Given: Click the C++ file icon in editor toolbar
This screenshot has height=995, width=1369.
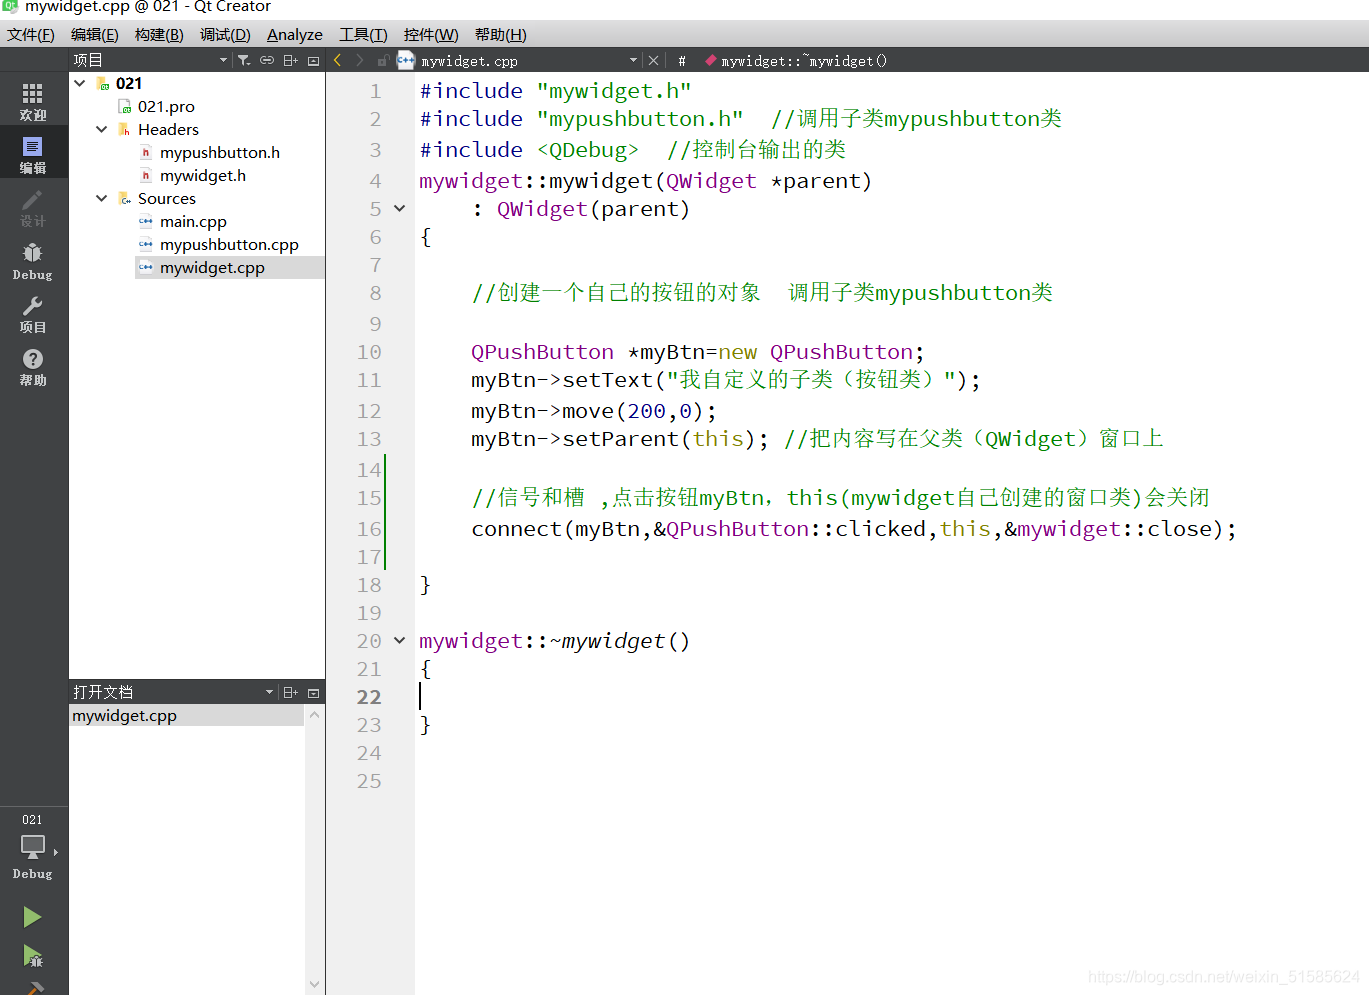Looking at the screenshot, I should click(x=405, y=61).
